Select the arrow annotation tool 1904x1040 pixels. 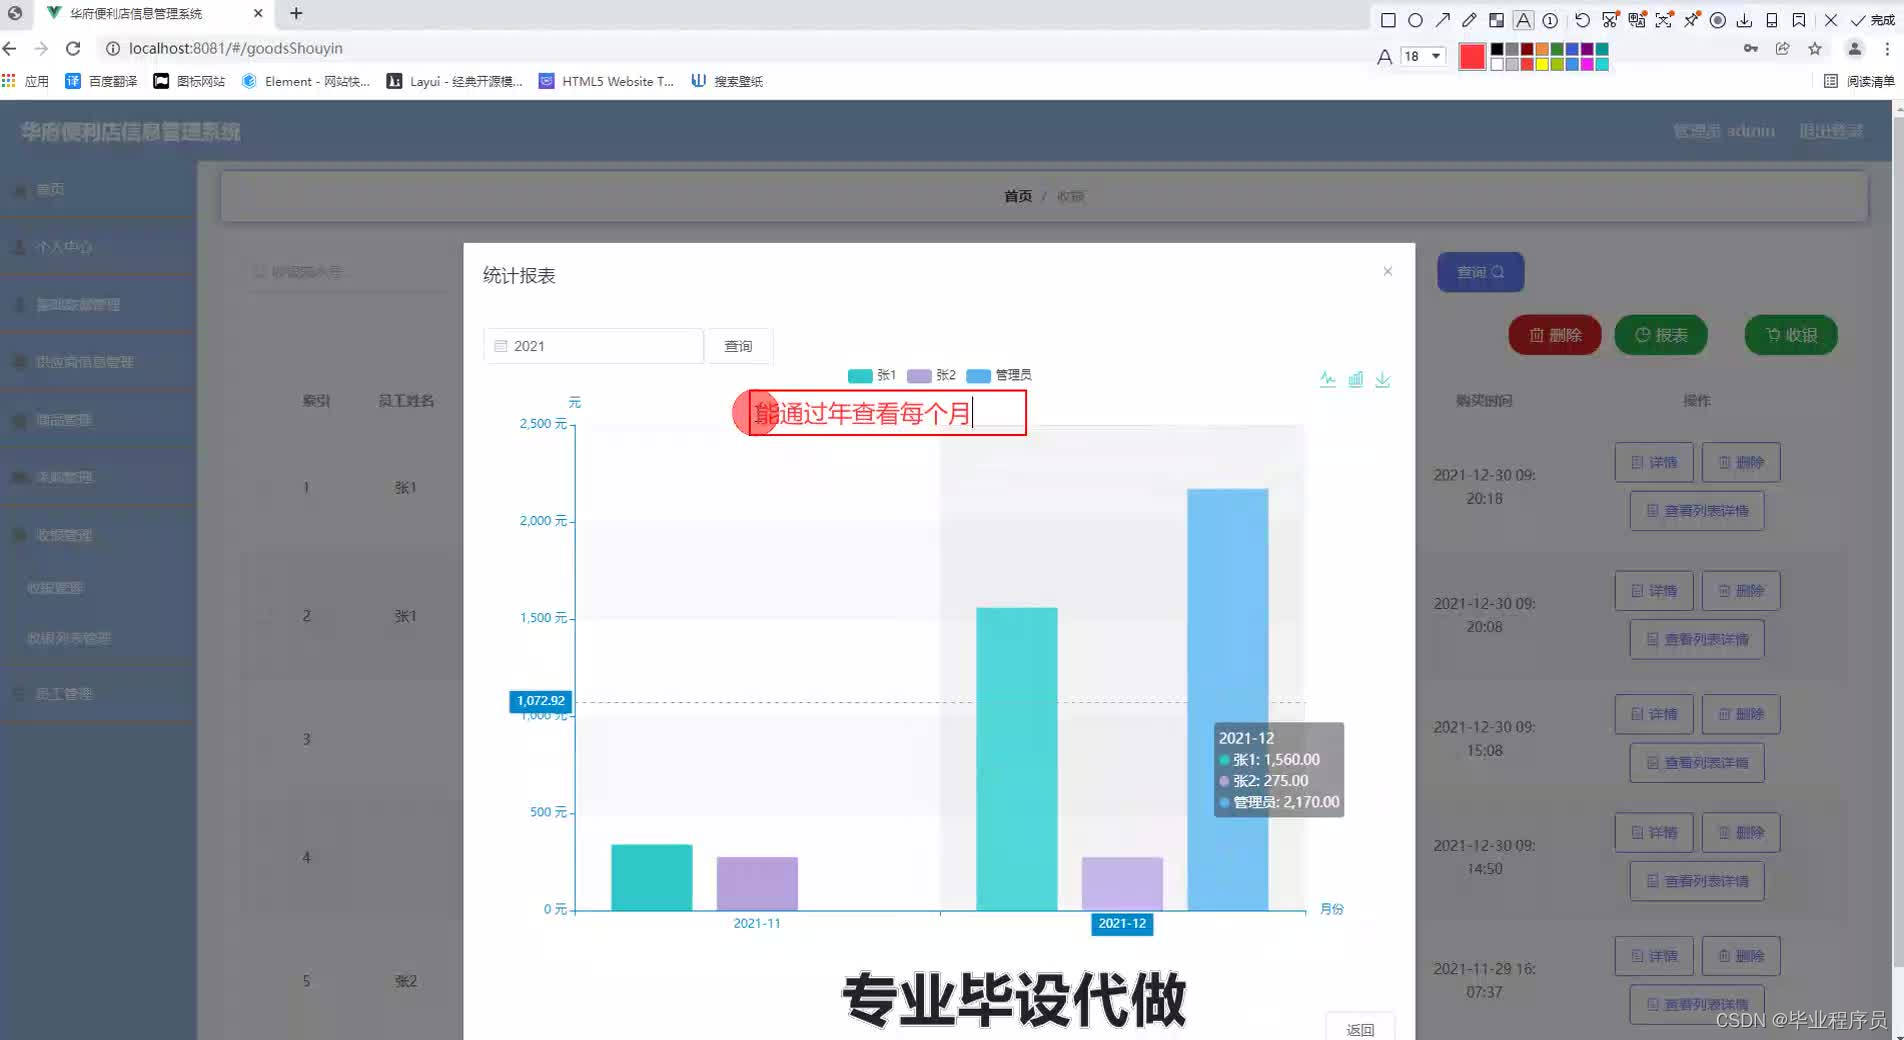pyautogui.click(x=1442, y=20)
